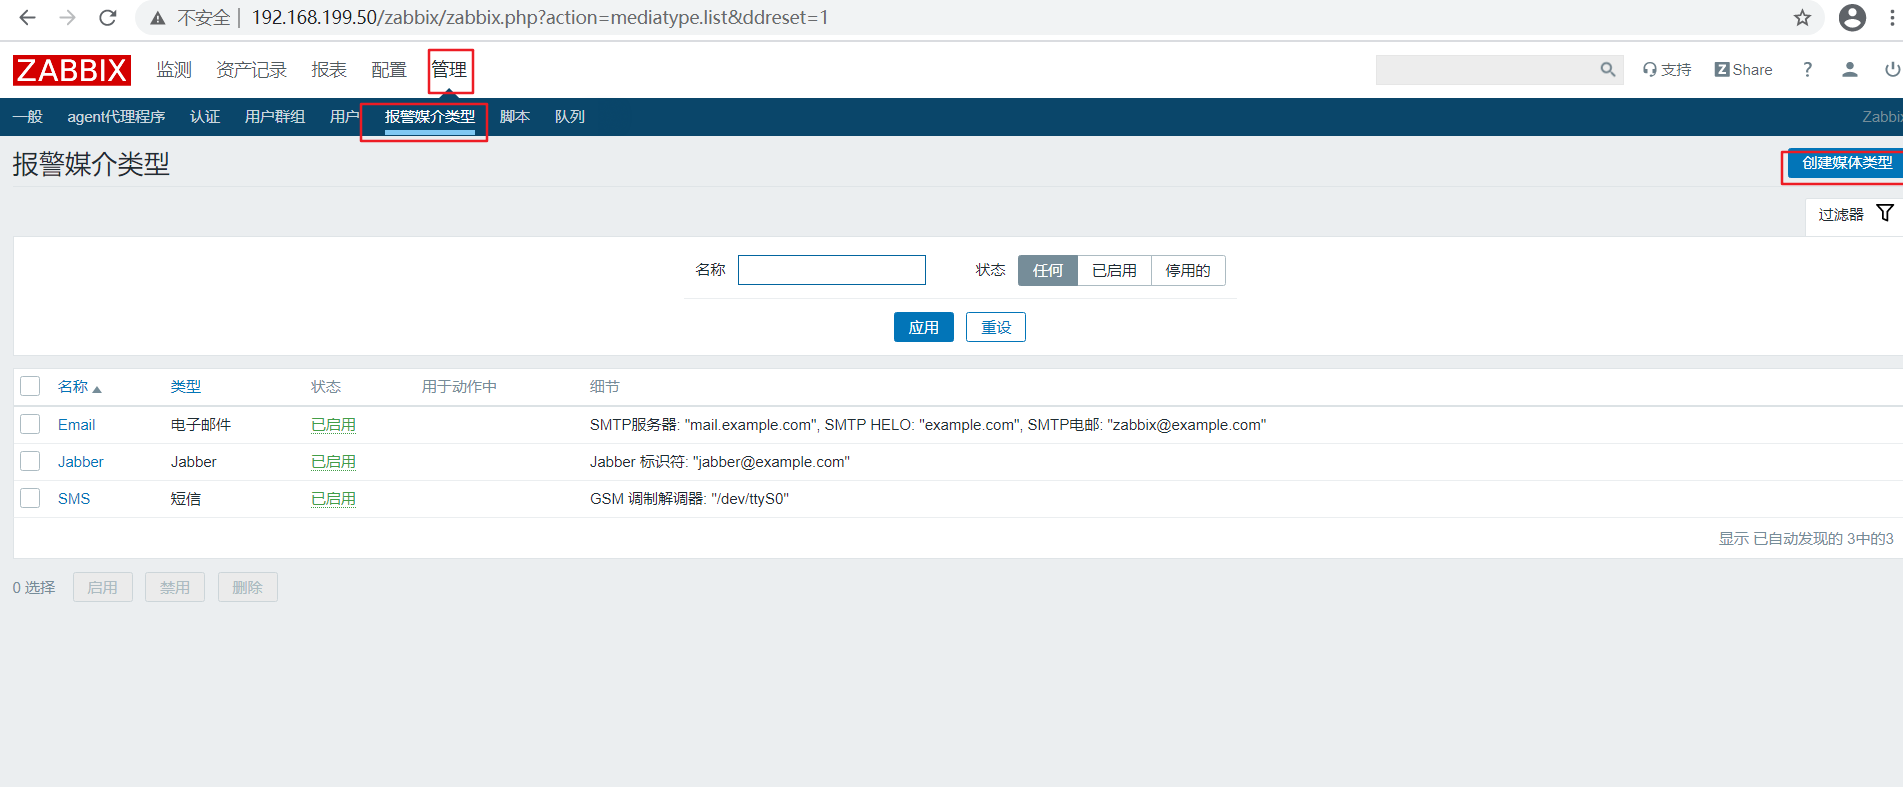Toggle 已启用 status for SMS
Image resolution: width=1903 pixels, height=787 pixels.
(x=333, y=499)
